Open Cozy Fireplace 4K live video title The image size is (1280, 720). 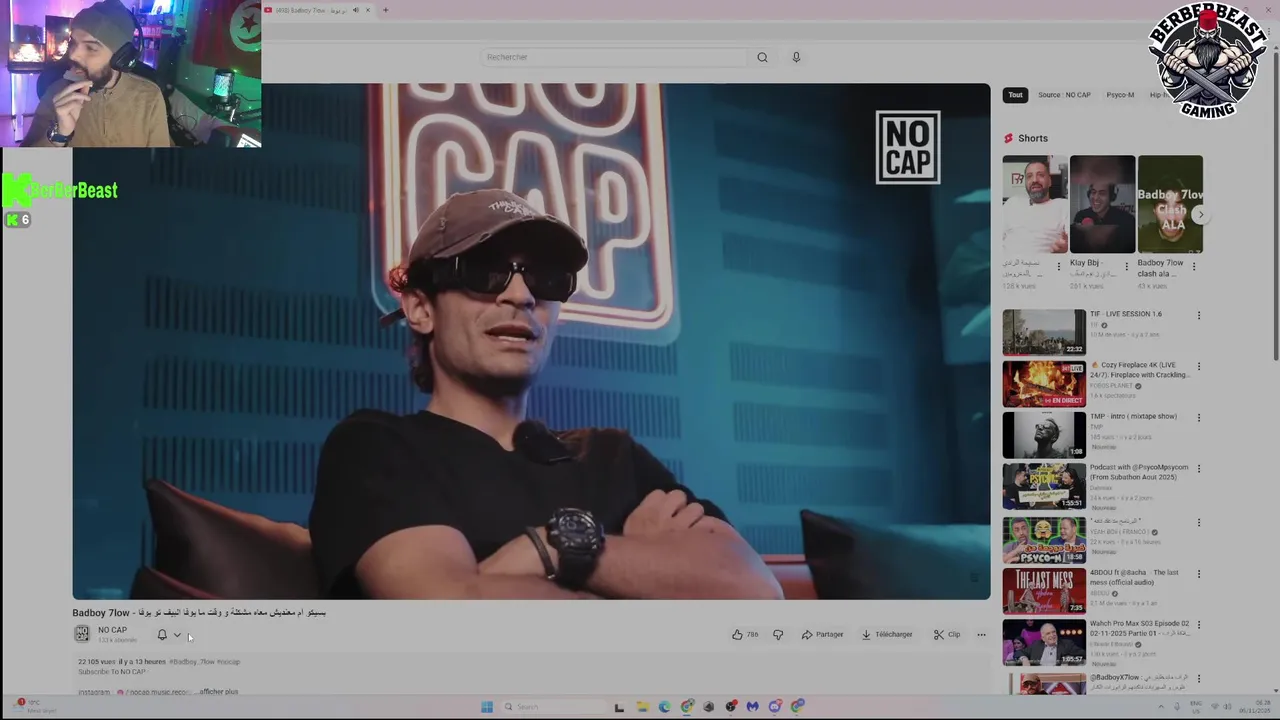(x=1138, y=370)
